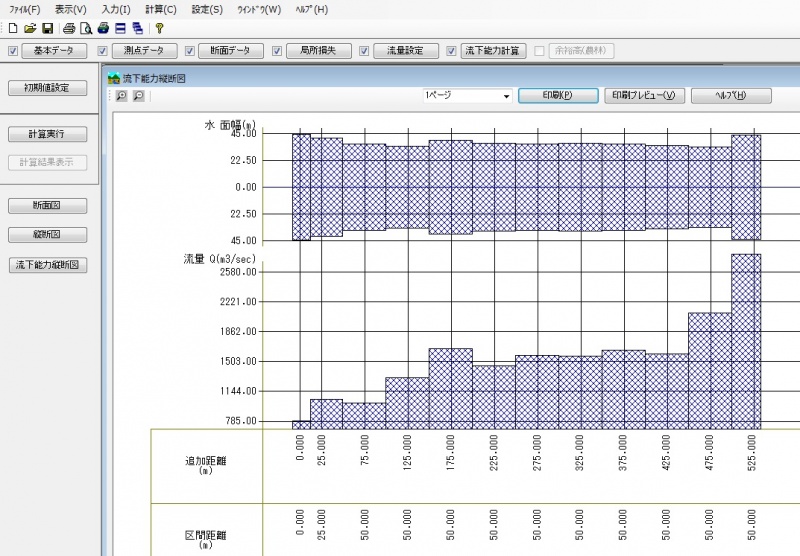
Task: Click the 測点データ button
Action: point(144,51)
